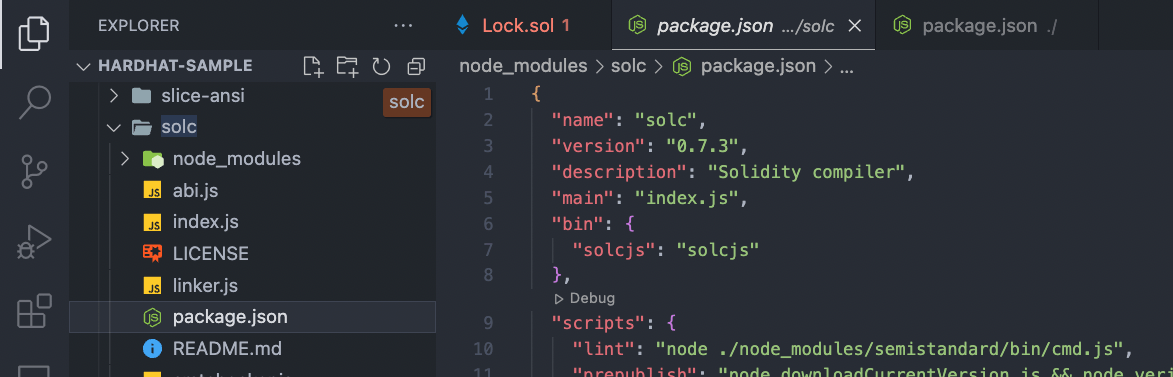Click node_modules in the breadcrumb
The width and height of the screenshot is (1173, 377).
click(523, 66)
